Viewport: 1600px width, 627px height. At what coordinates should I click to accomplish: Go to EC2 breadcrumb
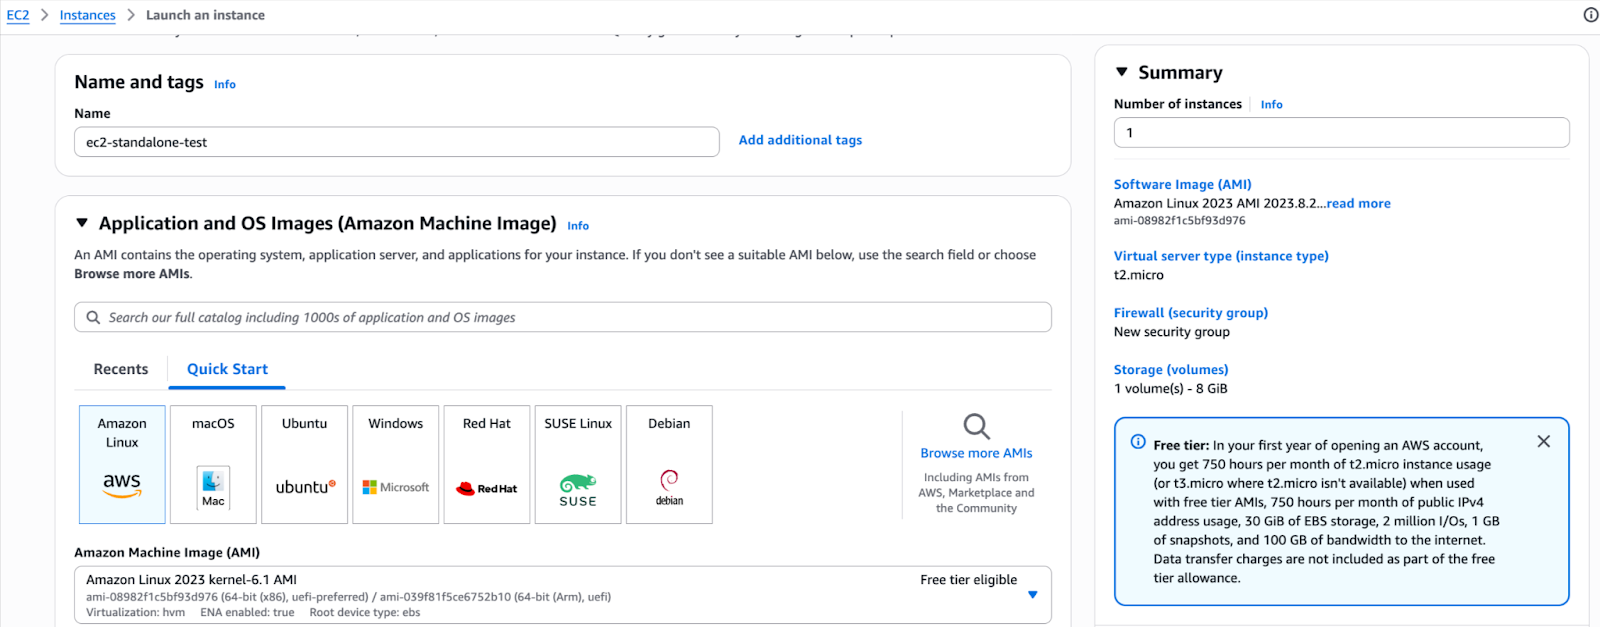pos(18,15)
